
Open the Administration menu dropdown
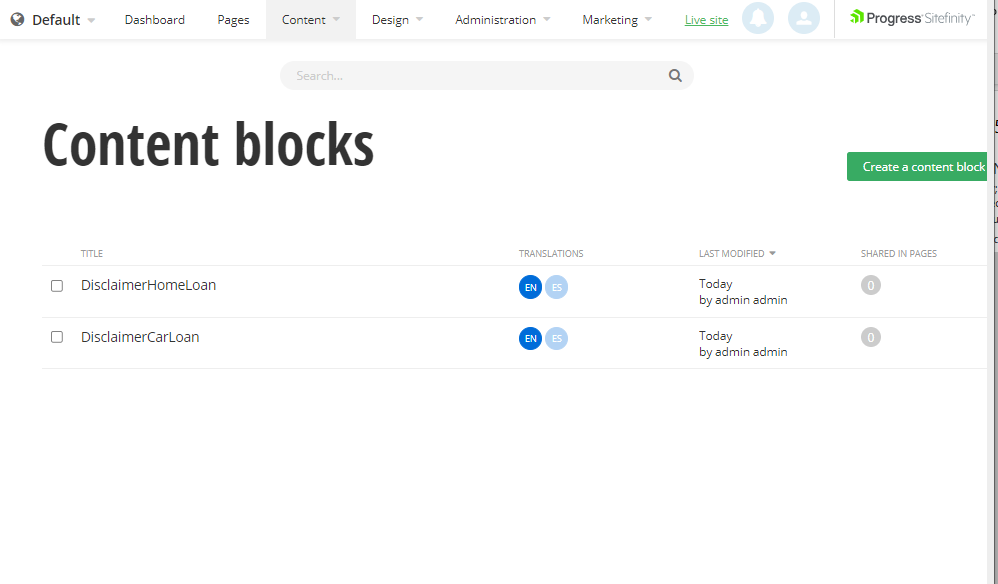pyautogui.click(x=502, y=20)
